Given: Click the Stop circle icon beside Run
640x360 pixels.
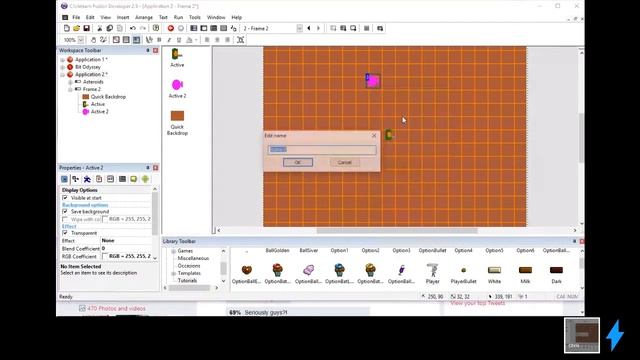Looking at the screenshot, I should coord(181,28).
